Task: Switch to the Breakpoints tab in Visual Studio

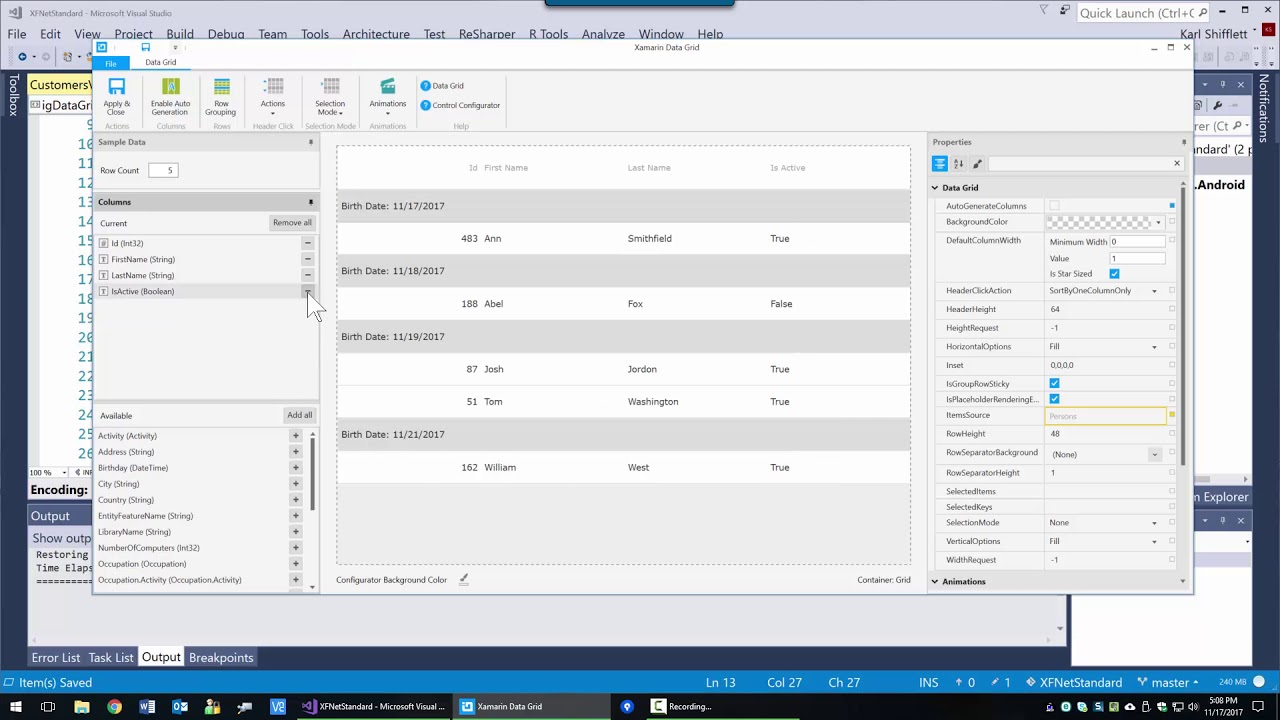Action: (221, 658)
